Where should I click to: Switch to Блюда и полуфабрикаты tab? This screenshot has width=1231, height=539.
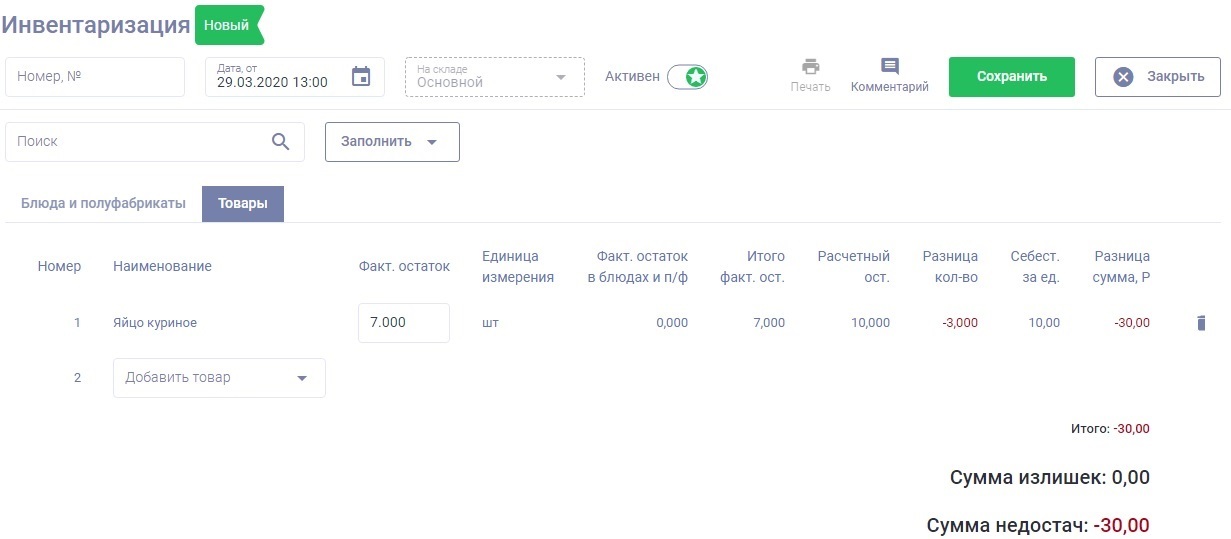coord(103,204)
